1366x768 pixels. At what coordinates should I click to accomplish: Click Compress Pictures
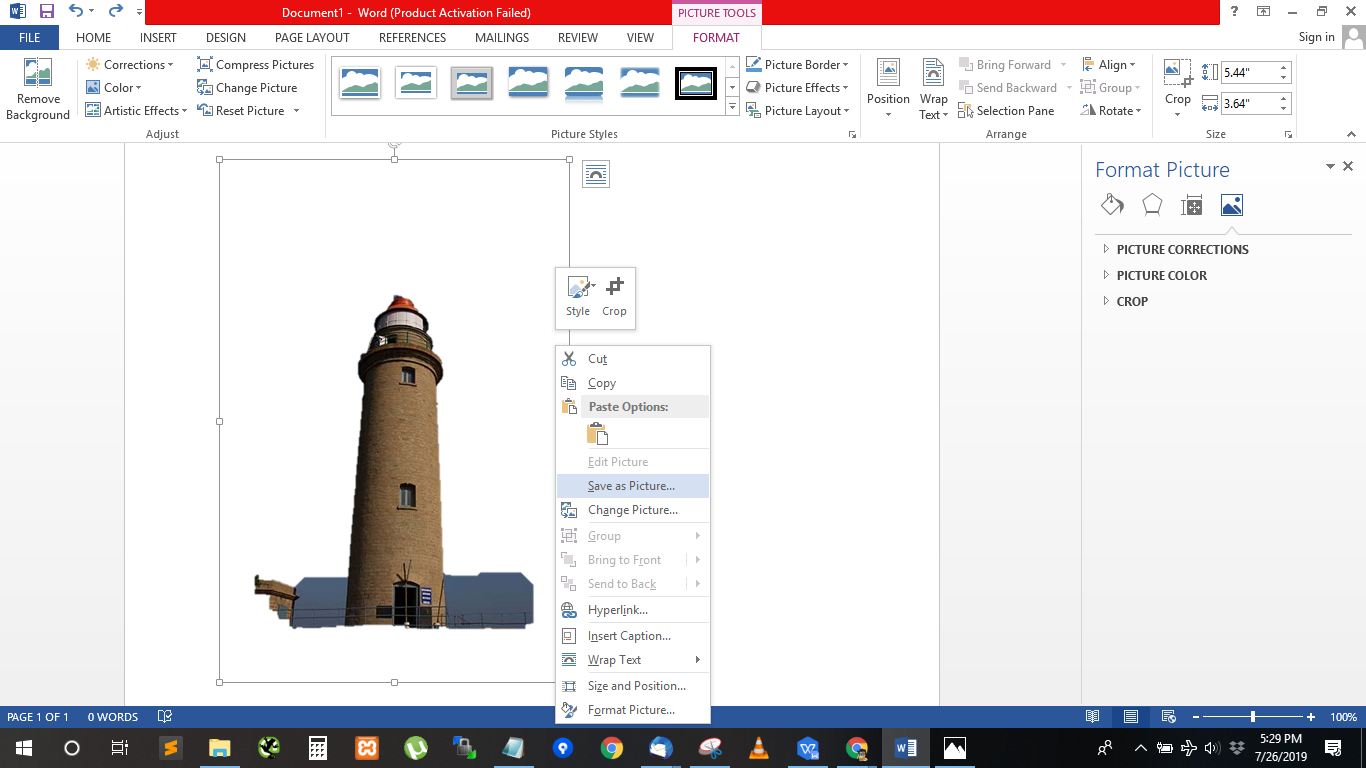(x=256, y=65)
